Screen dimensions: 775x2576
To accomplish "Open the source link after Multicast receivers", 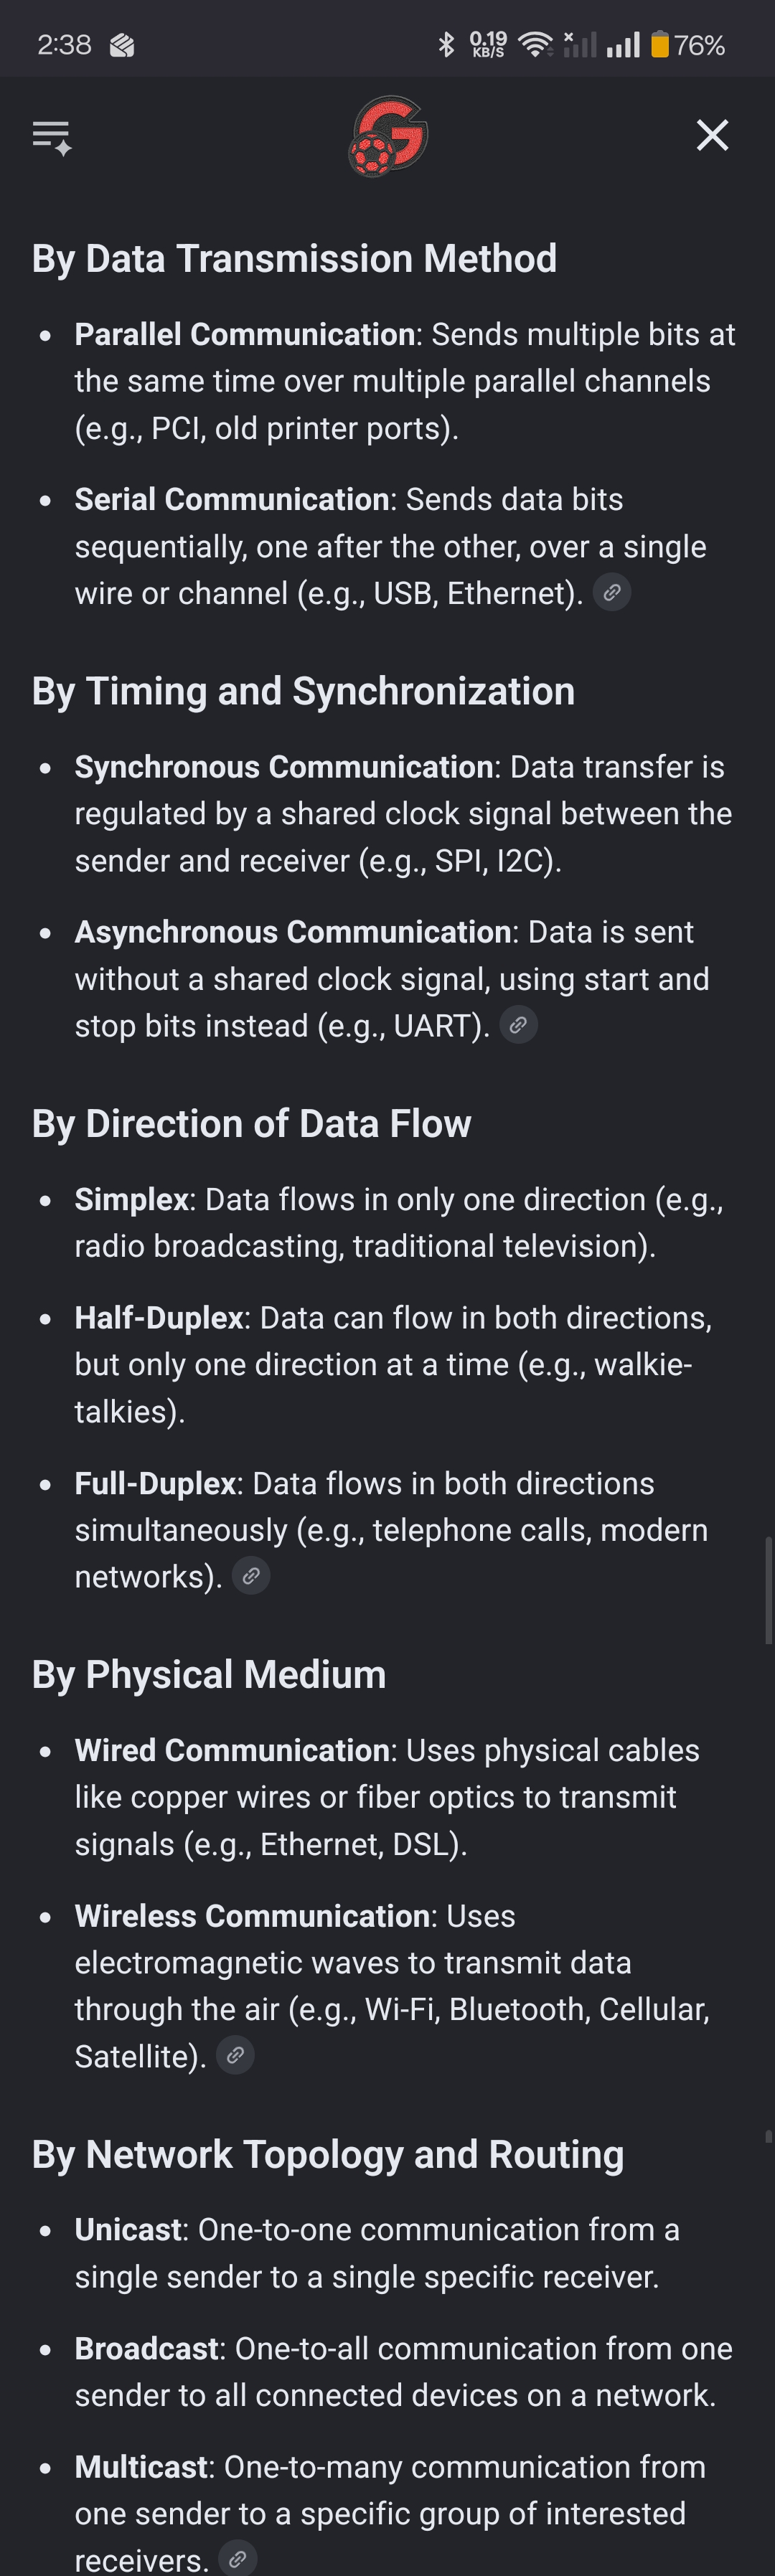I will click(x=238, y=2558).
